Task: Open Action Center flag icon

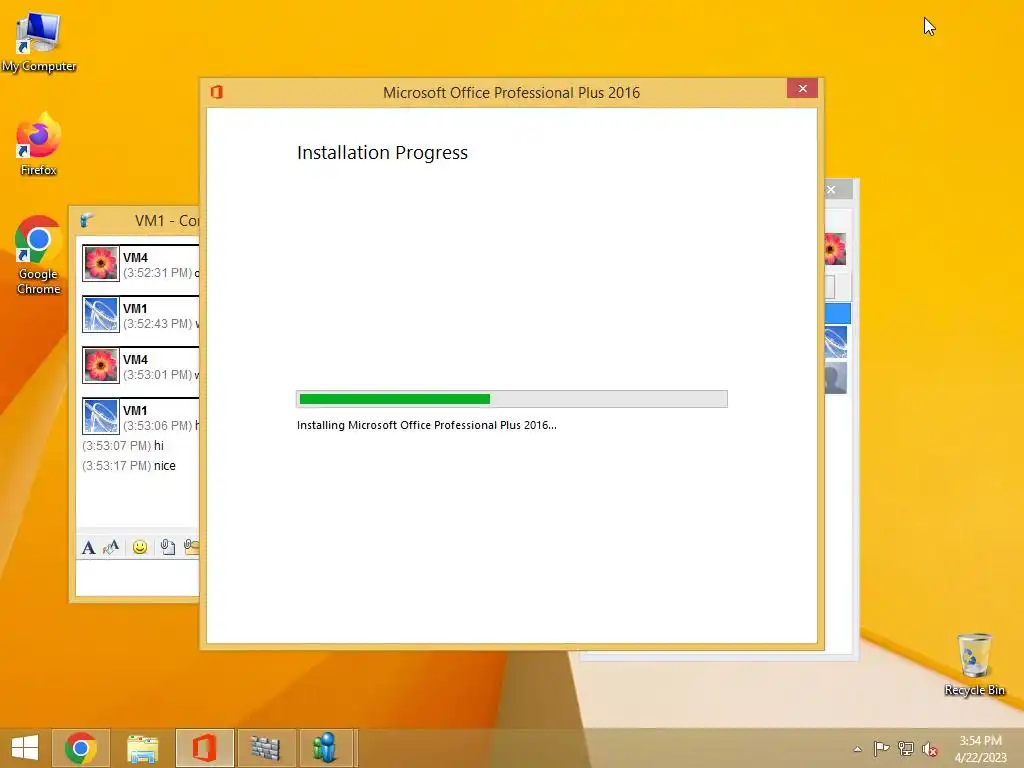Action: (x=881, y=749)
